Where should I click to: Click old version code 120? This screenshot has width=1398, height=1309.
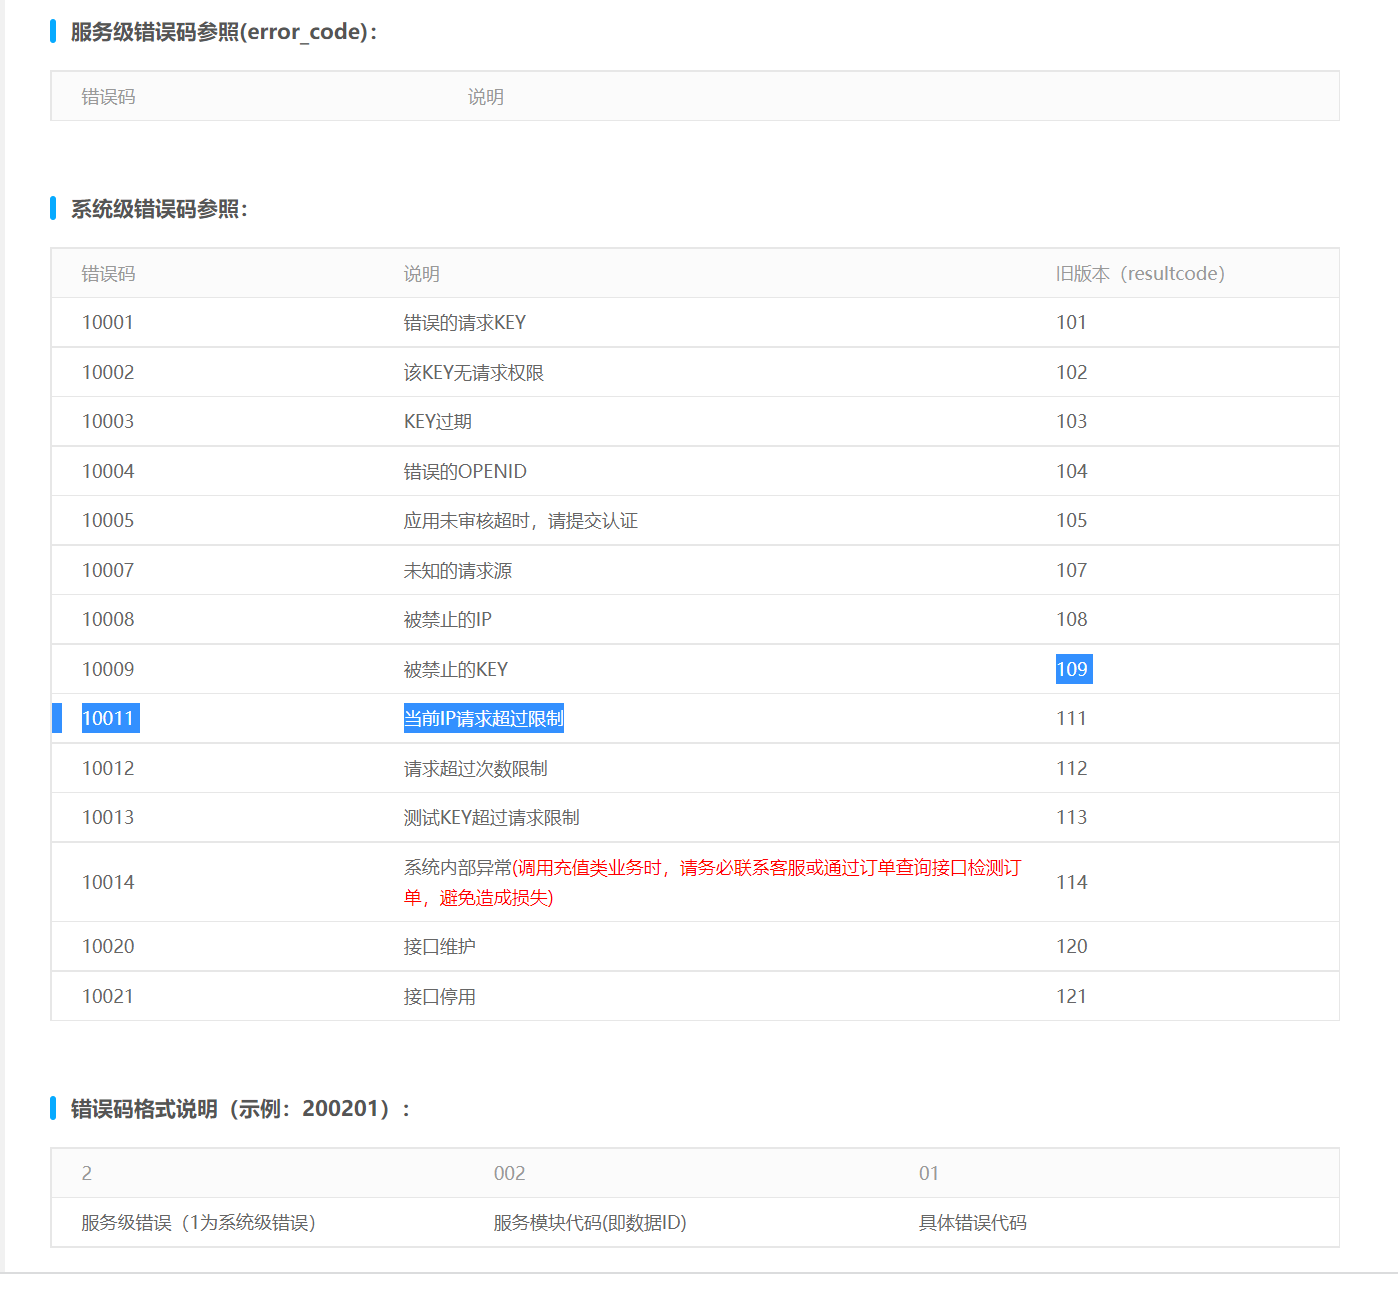tap(1071, 946)
